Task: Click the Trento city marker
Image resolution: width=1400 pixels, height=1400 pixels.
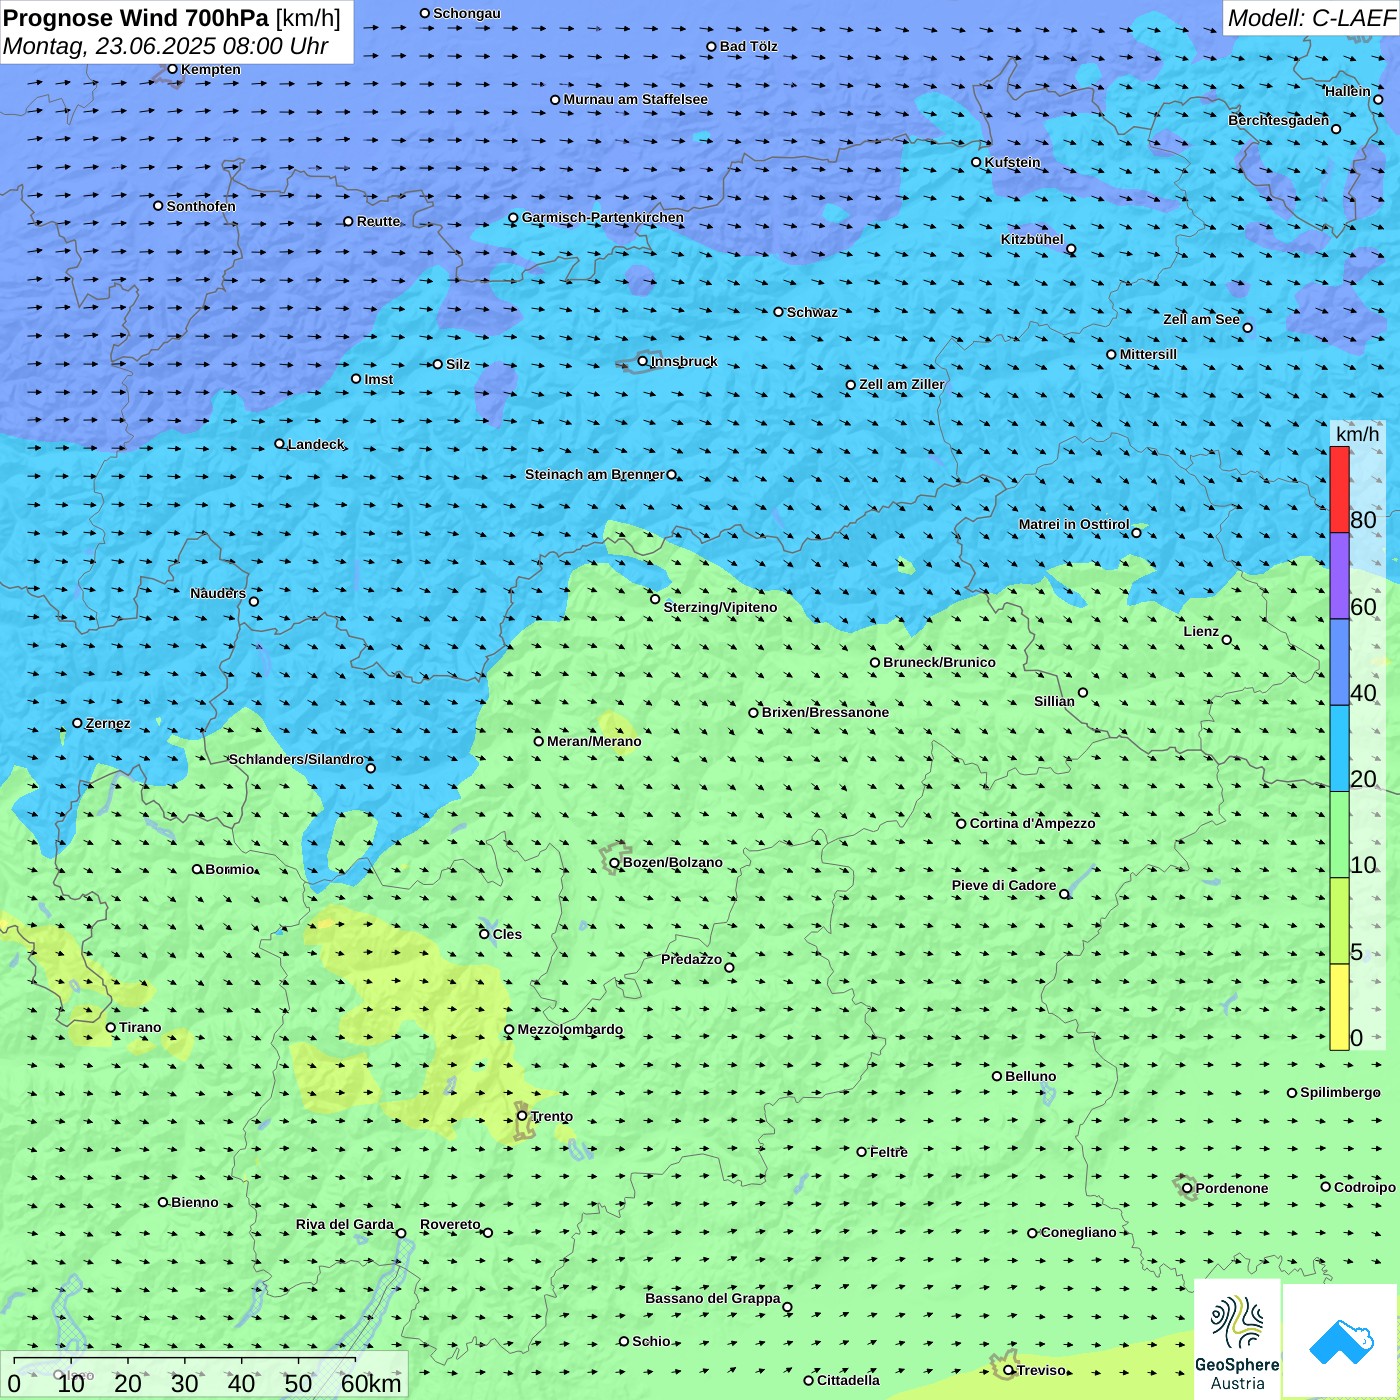Action: pos(522,1116)
